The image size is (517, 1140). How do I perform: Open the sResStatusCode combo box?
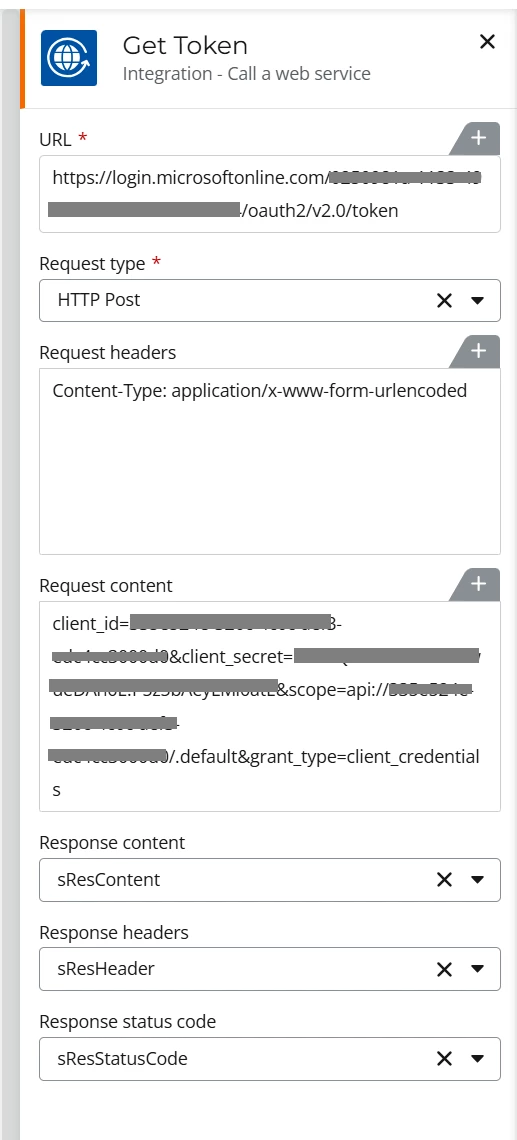[270, 1059]
